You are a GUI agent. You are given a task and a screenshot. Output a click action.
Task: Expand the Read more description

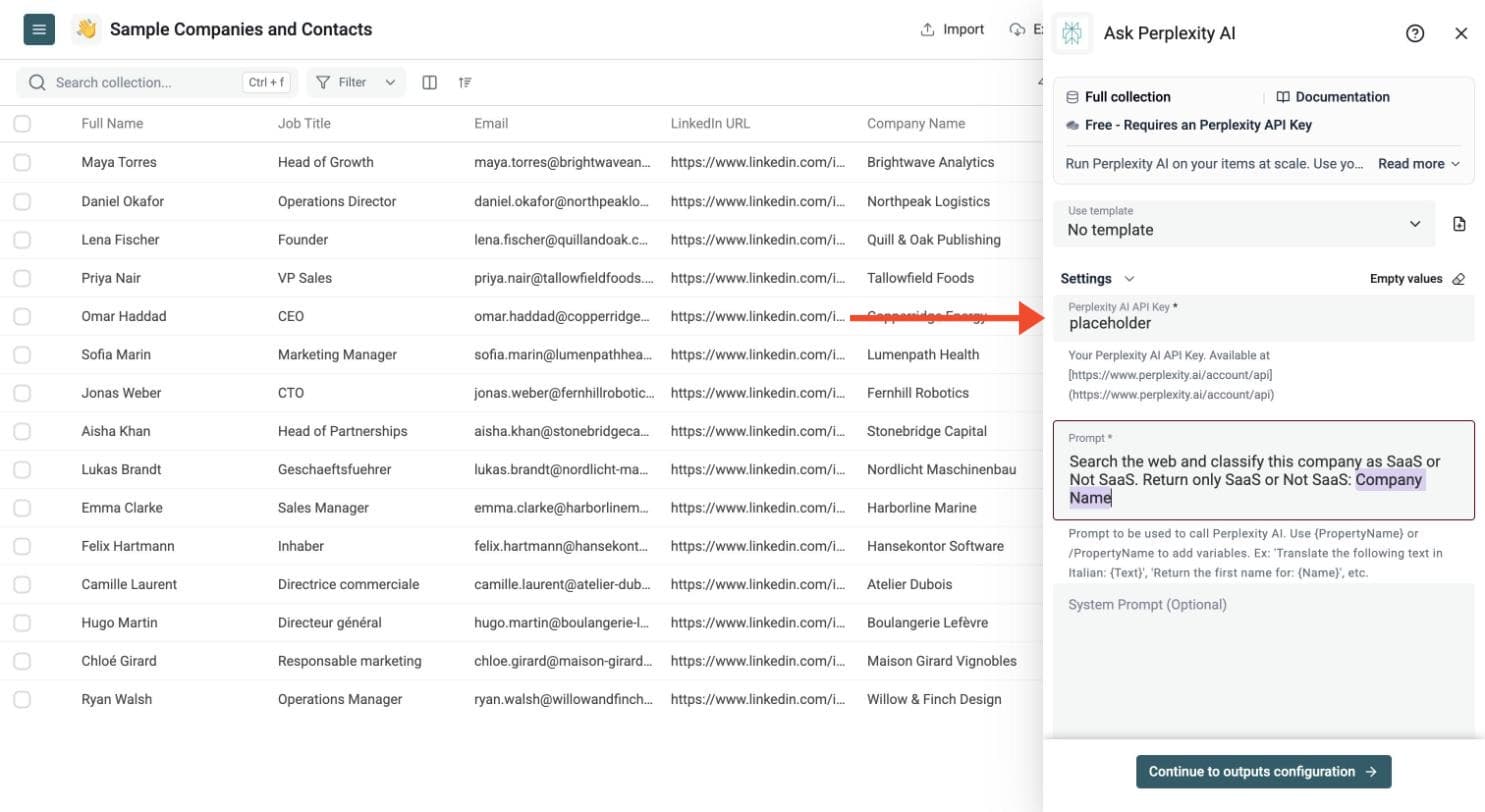point(1419,164)
